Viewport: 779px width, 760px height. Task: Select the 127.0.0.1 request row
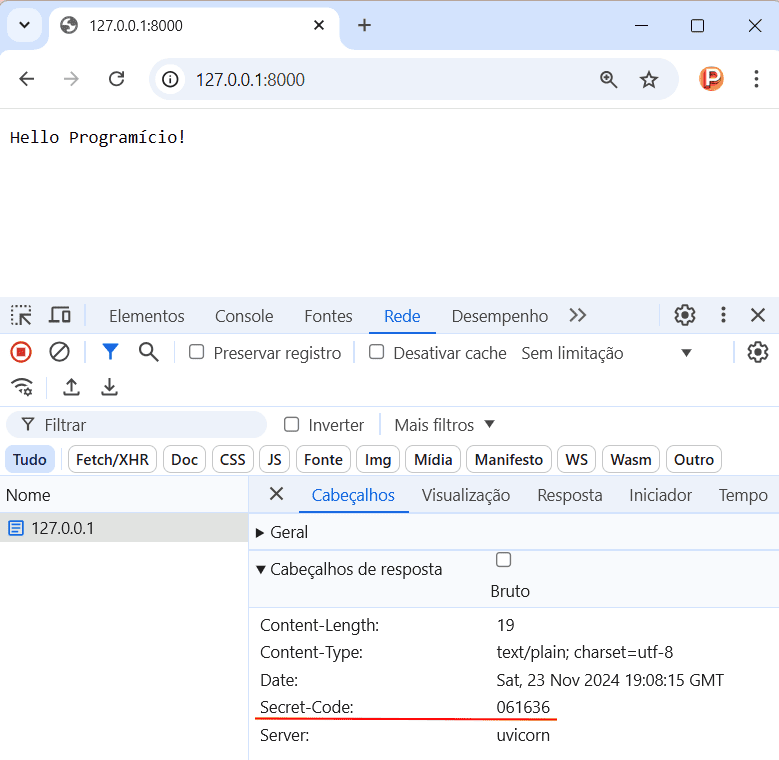point(124,528)
